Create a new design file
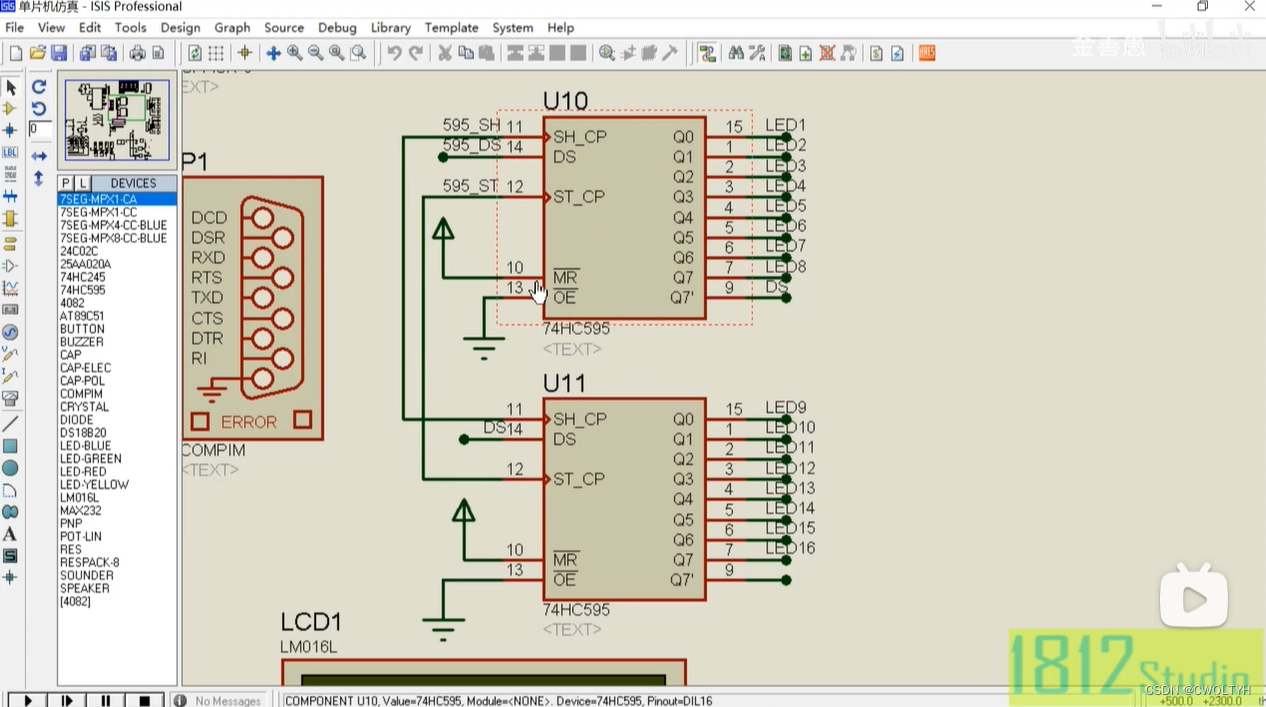Image resolution: width=1266 pixels, height=707 pixels. (15, 53)
